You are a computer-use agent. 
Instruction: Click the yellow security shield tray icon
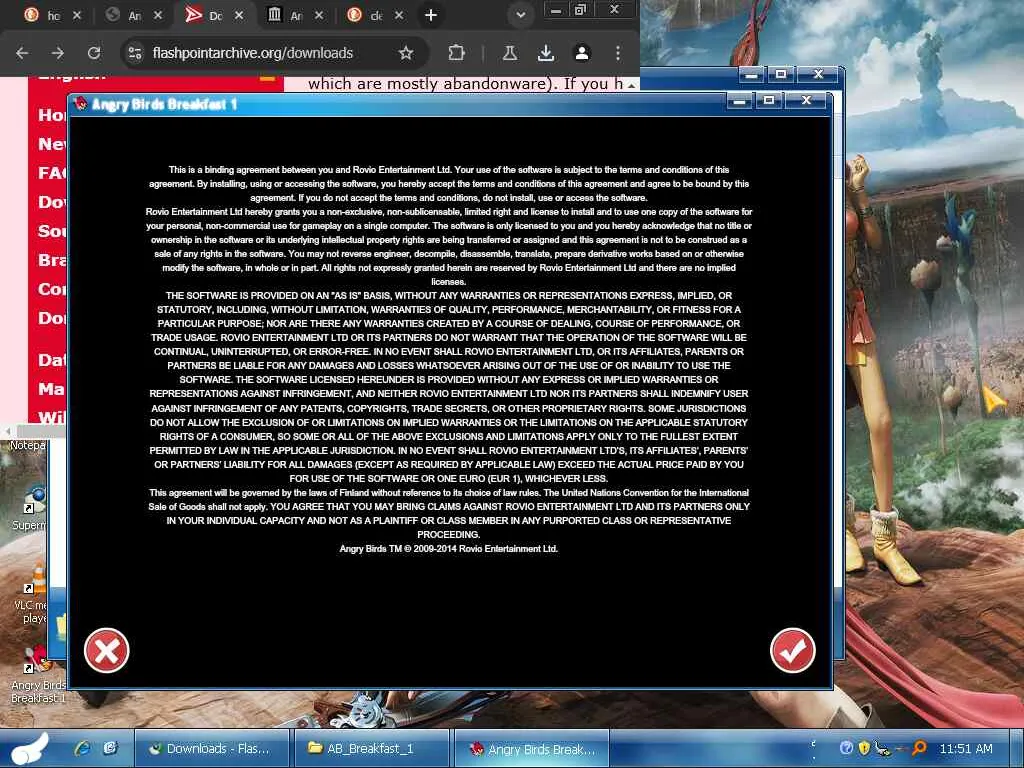(864, 748)
